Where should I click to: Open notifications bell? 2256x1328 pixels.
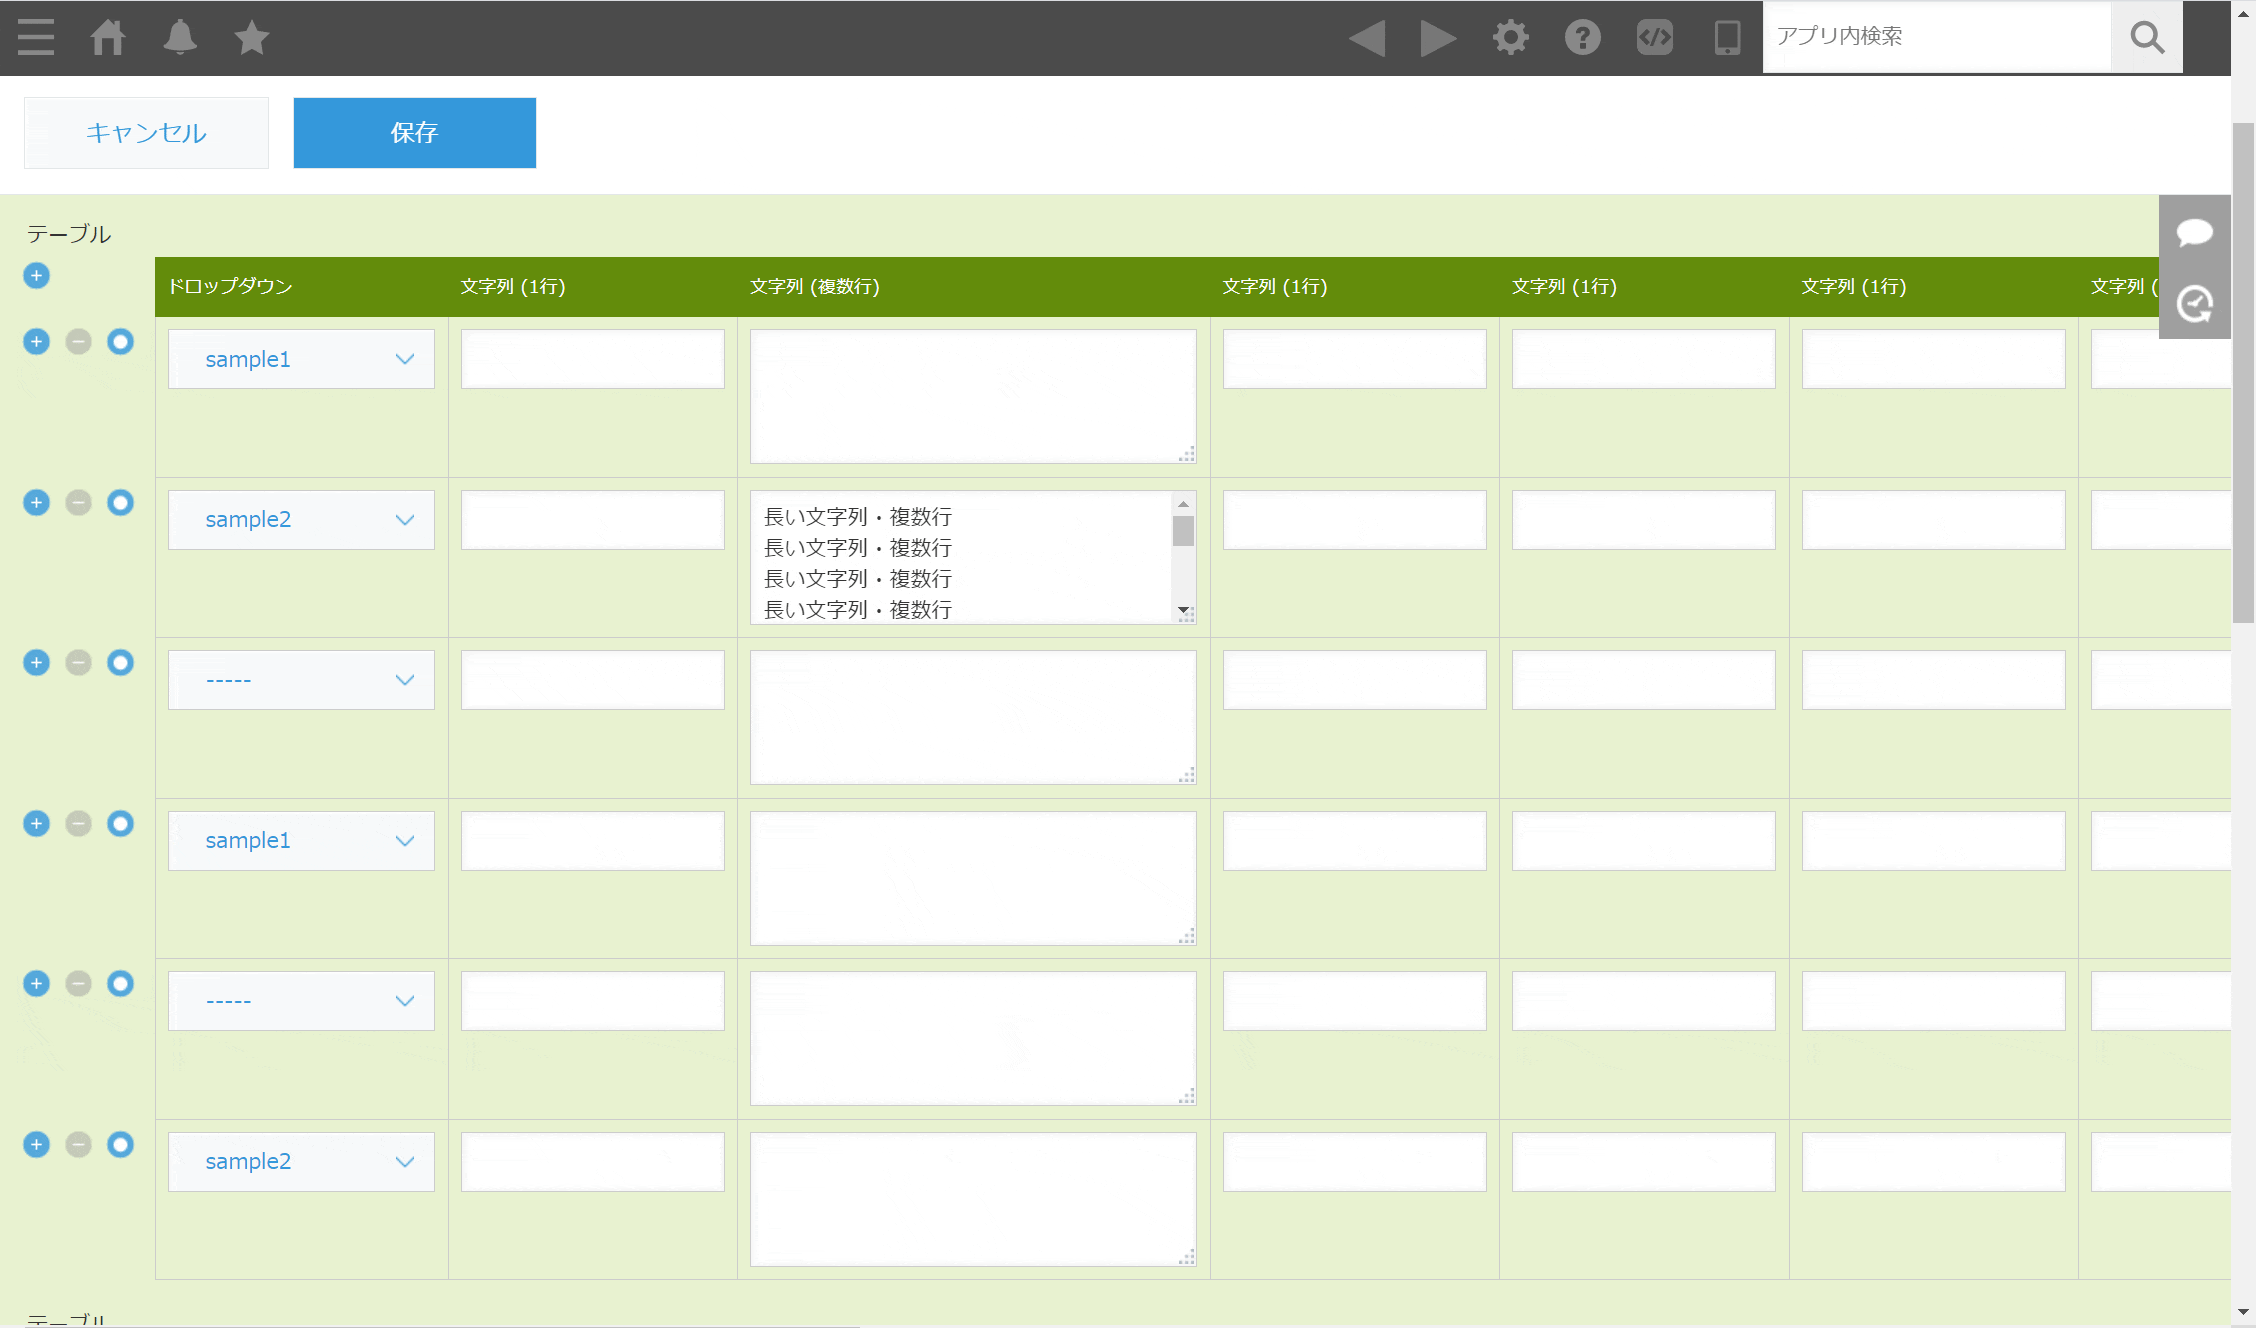click(180, 38)
